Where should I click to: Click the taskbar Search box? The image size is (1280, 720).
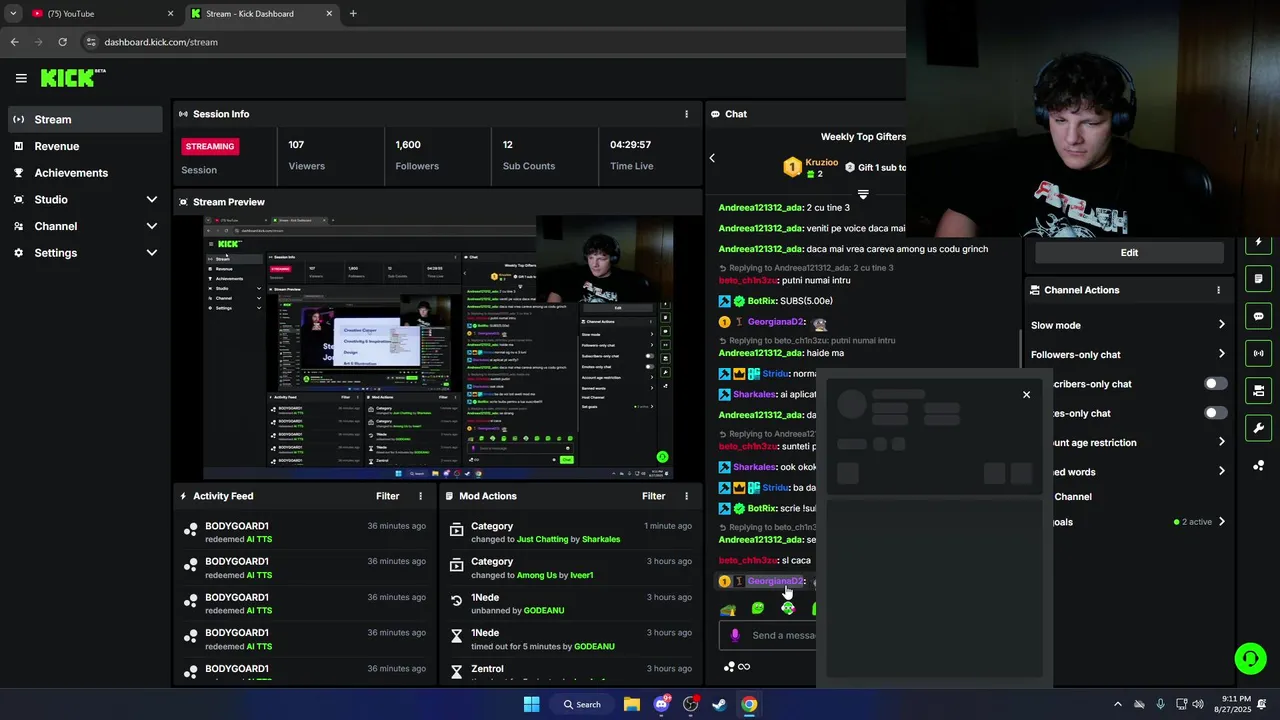(x=582, y=704)
